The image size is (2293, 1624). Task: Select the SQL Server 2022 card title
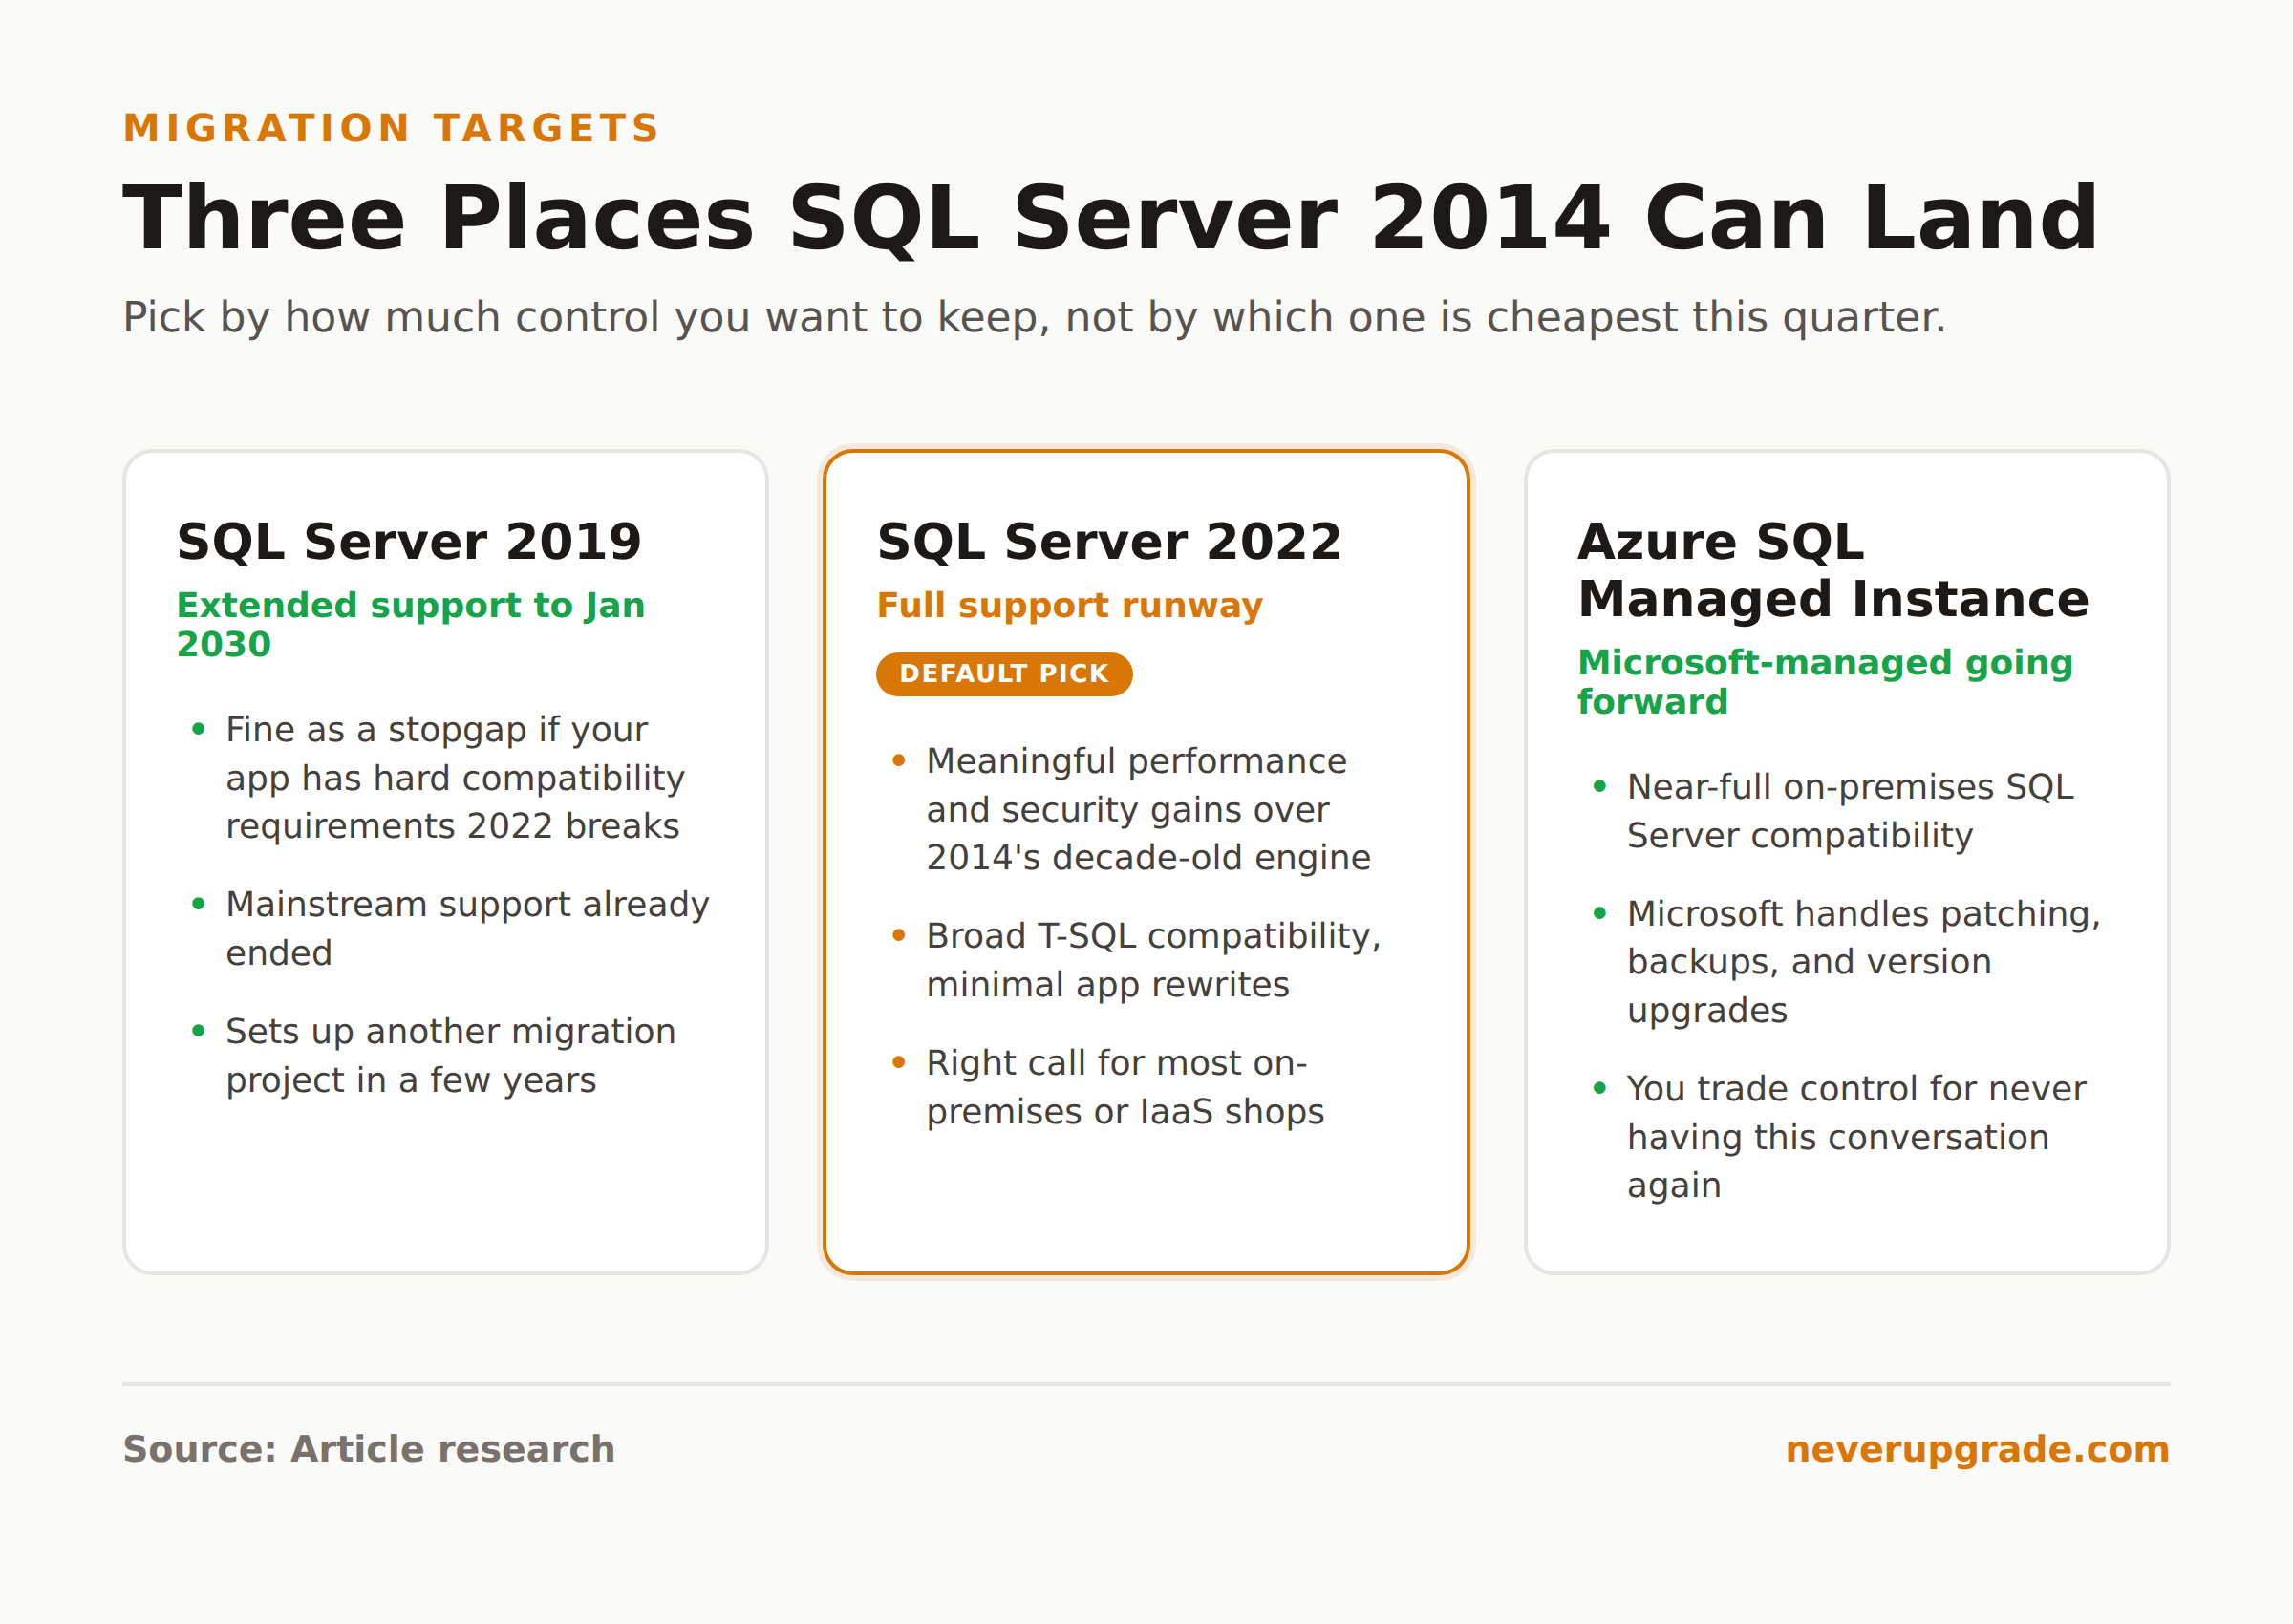[1109, 541]
